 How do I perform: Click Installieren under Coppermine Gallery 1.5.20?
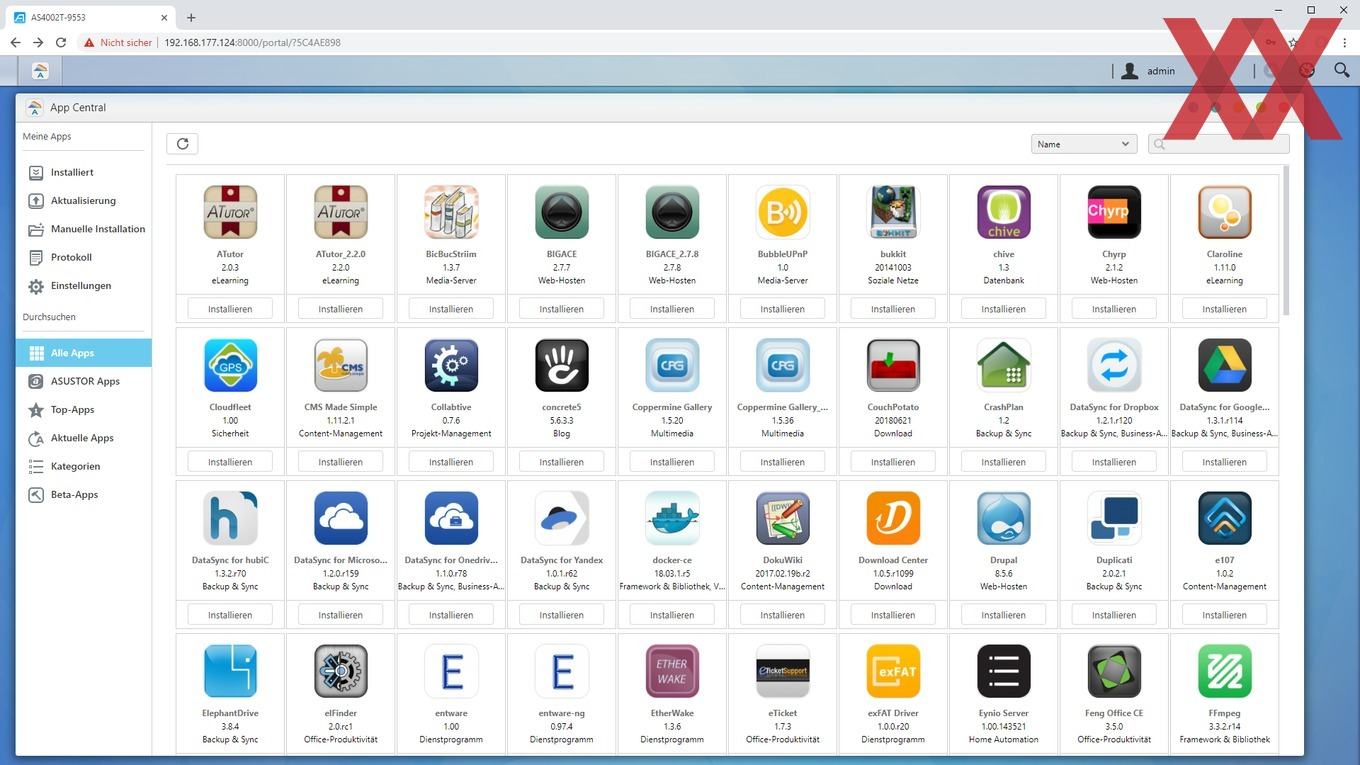(672, 462)
